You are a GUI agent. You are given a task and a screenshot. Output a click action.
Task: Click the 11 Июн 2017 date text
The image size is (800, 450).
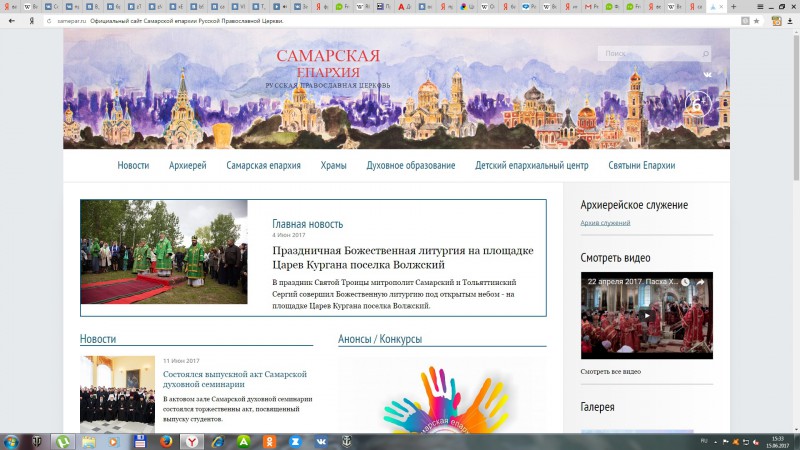coord(181,361)
